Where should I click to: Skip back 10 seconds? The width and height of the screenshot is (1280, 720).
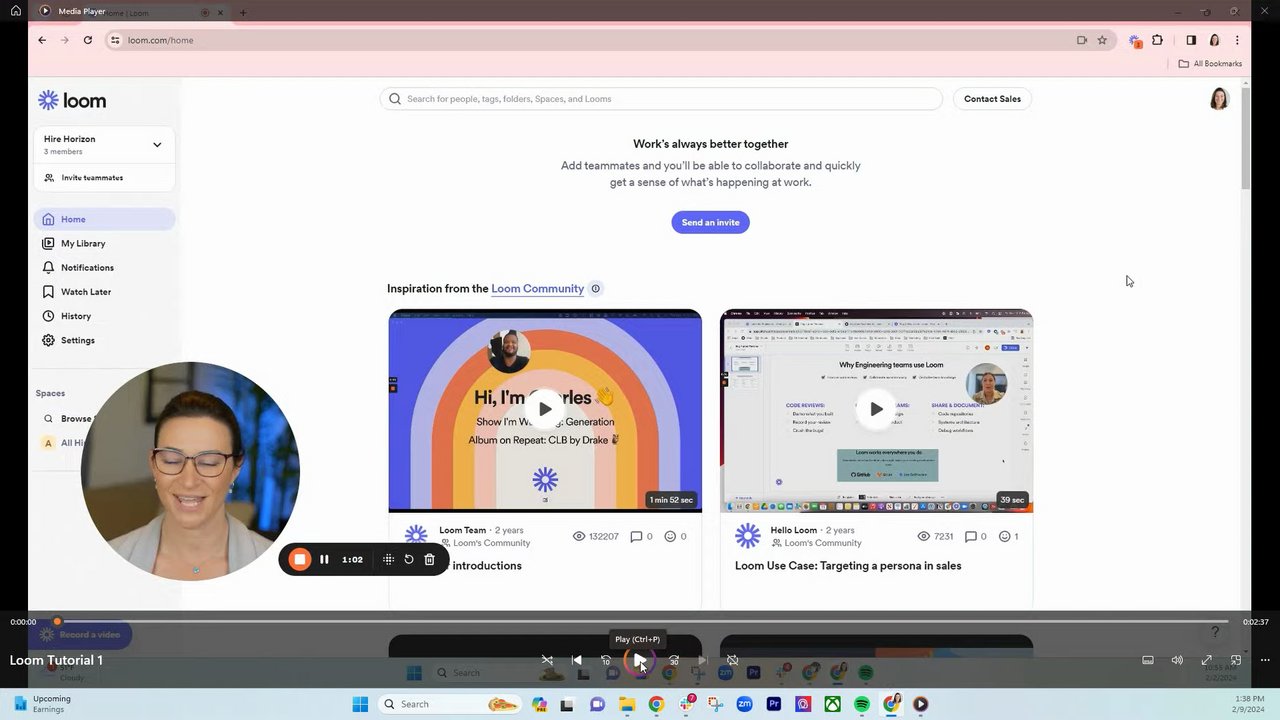(x=605, y=660)
